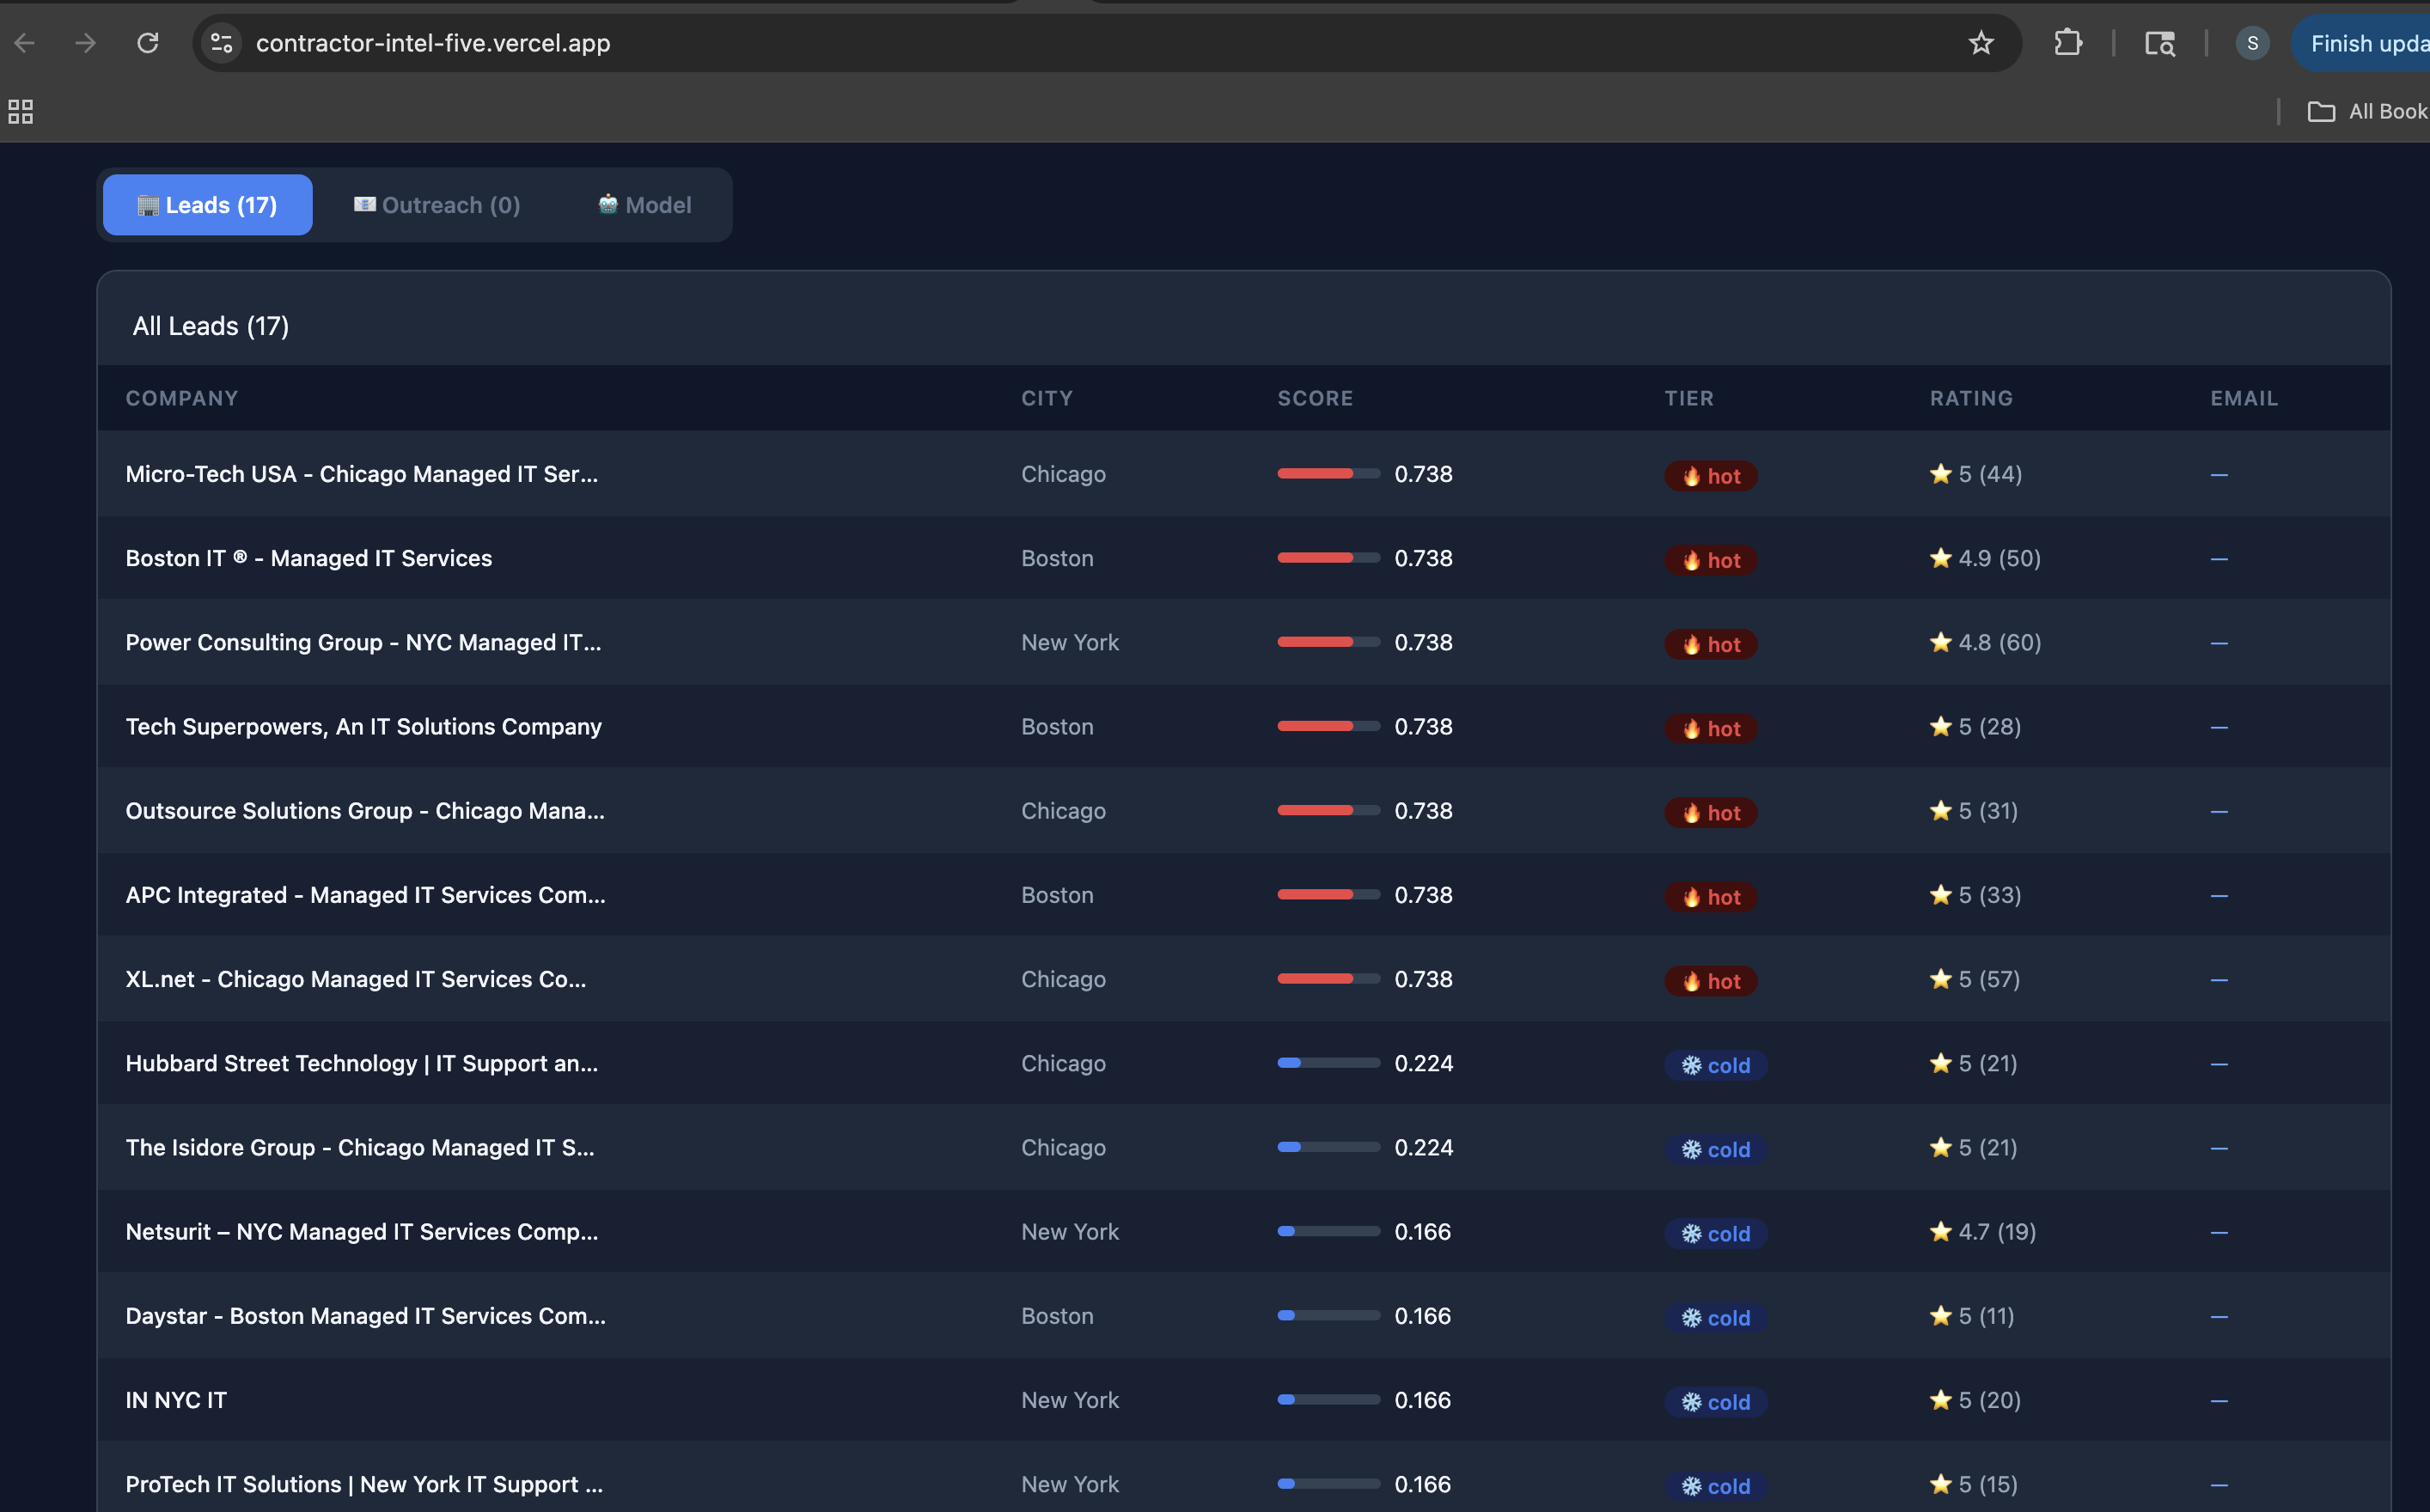2430x1512 pixels.
Task: Click the SCORE column header
Action: pyautogui.click(x=1315, y=398)
